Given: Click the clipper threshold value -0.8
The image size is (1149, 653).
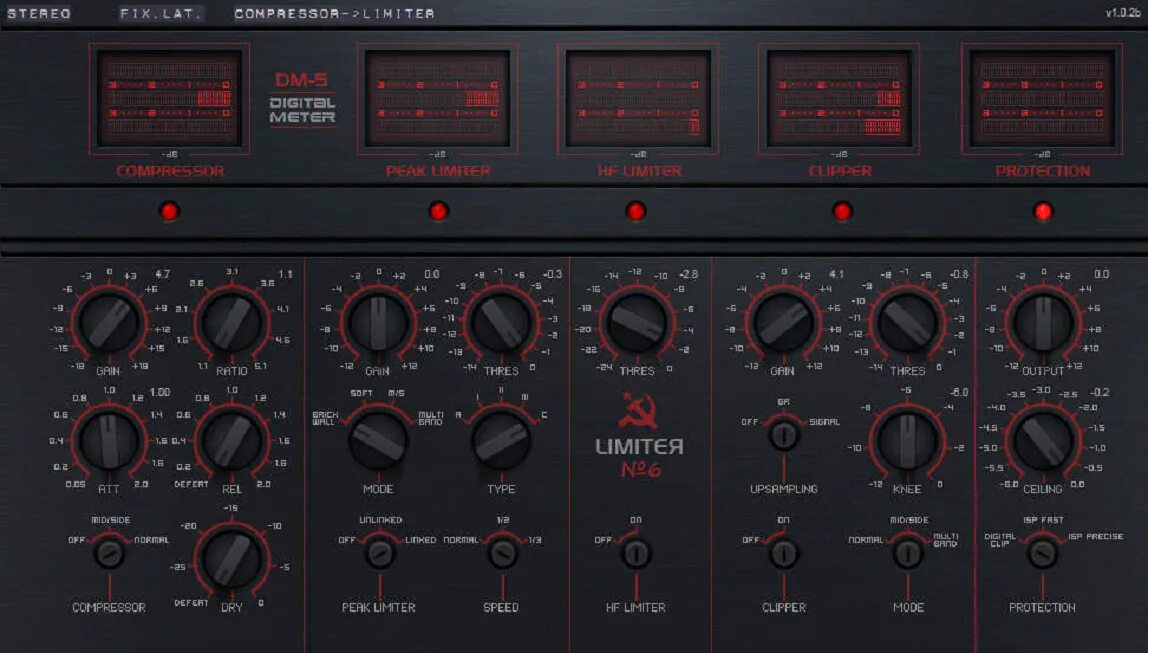Looking at the screenshot, I should tap(958, 274).
